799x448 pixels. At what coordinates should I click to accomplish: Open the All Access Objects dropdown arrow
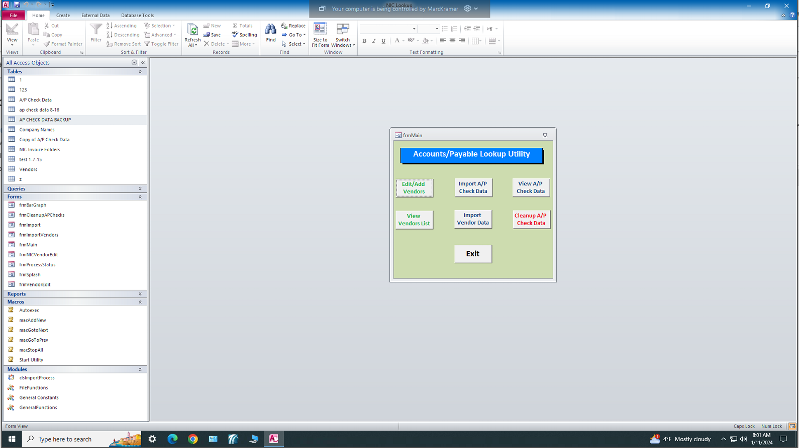tap(135, 63)
